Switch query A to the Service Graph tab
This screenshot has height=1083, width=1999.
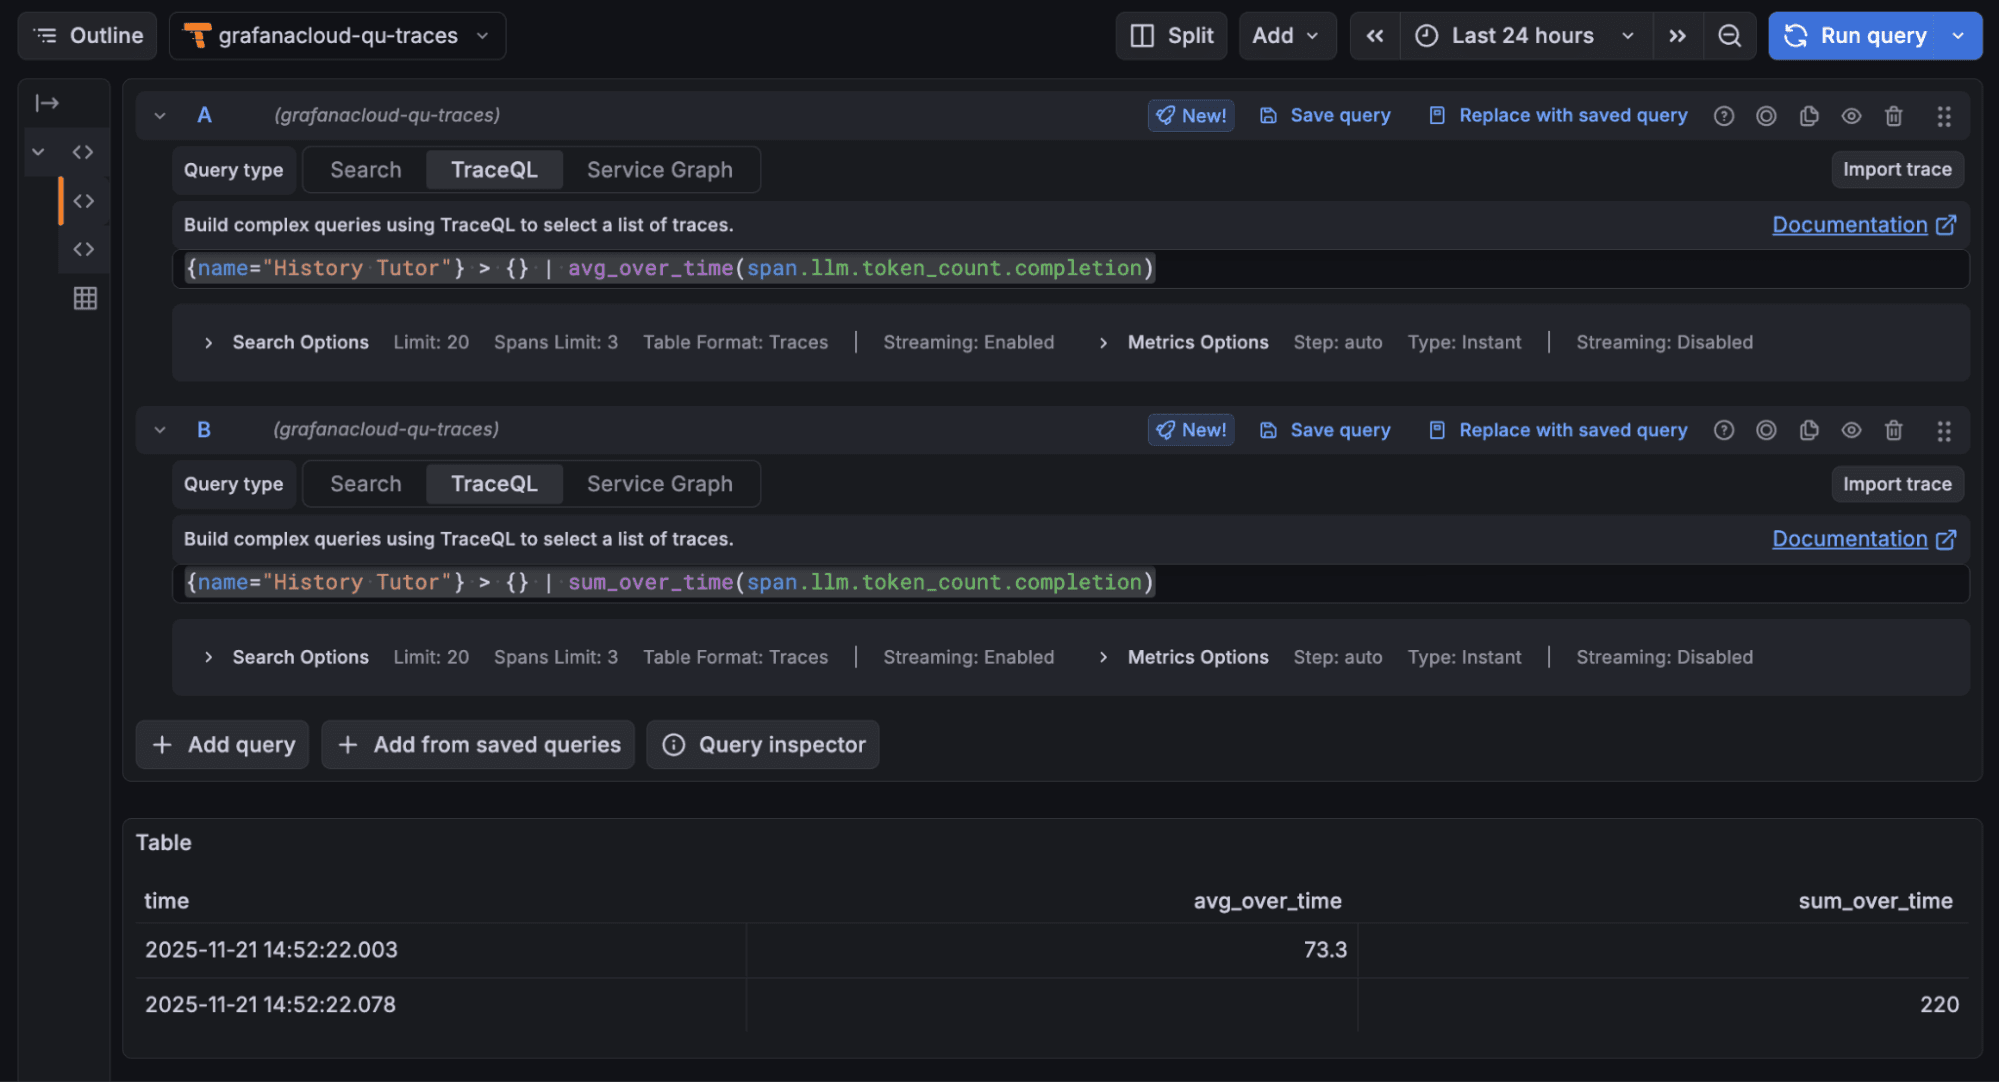pos(660,169)
